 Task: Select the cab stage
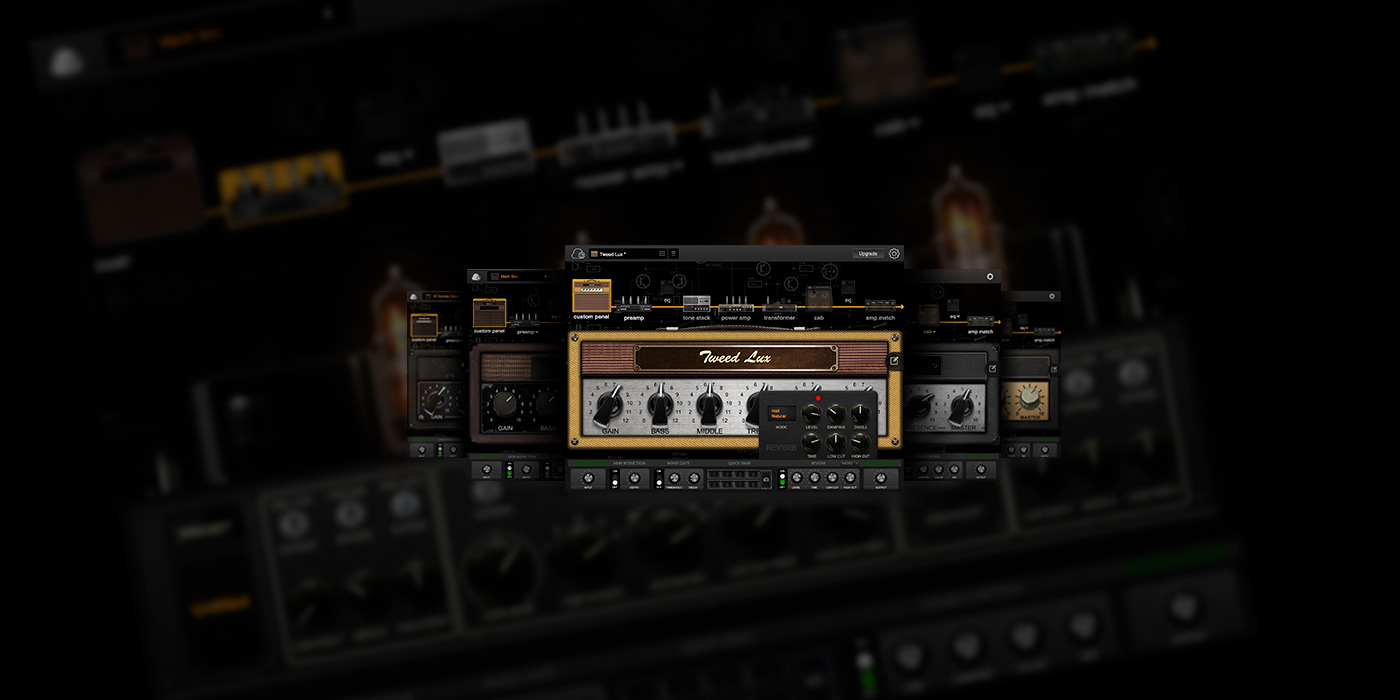[819, 301]
